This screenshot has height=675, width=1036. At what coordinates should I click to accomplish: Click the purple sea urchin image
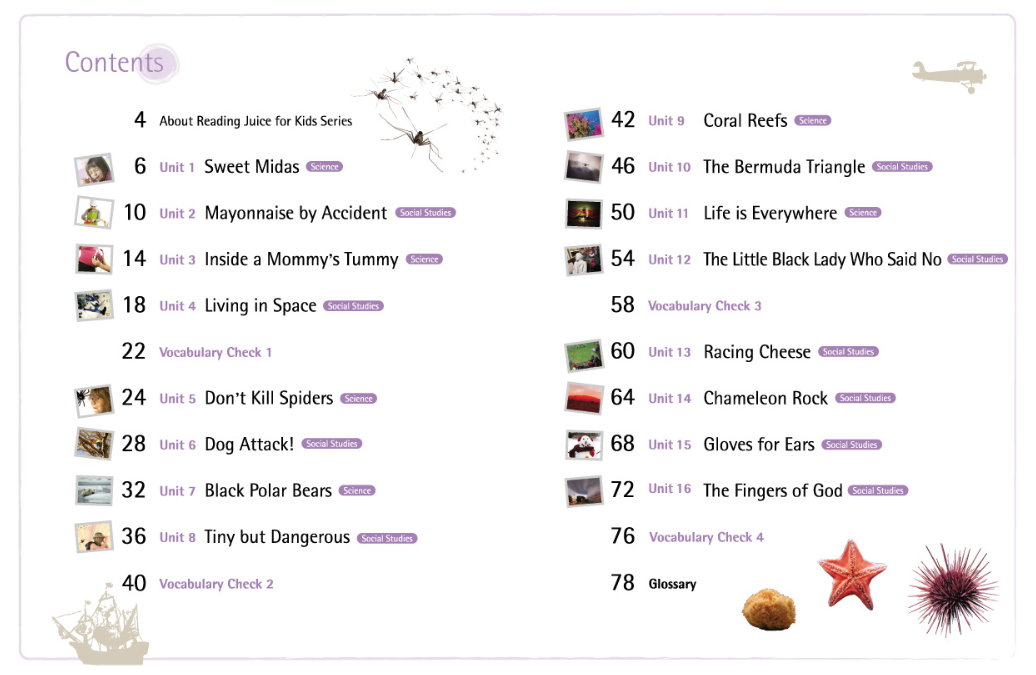[951, 587]
